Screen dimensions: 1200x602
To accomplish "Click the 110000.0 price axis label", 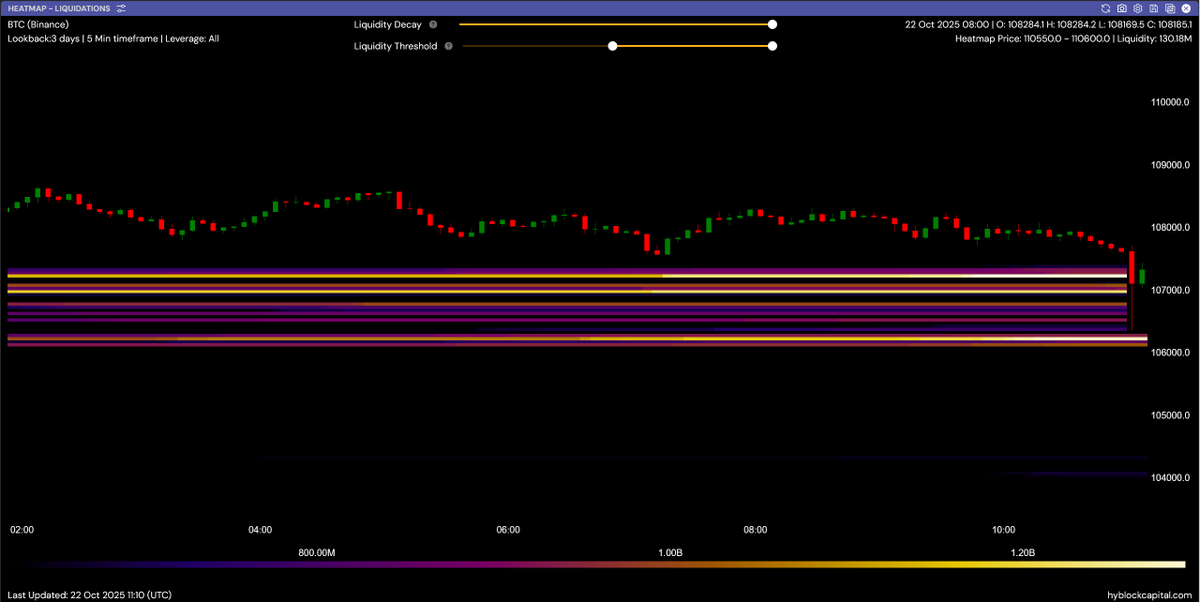I will coord(1171,102).
